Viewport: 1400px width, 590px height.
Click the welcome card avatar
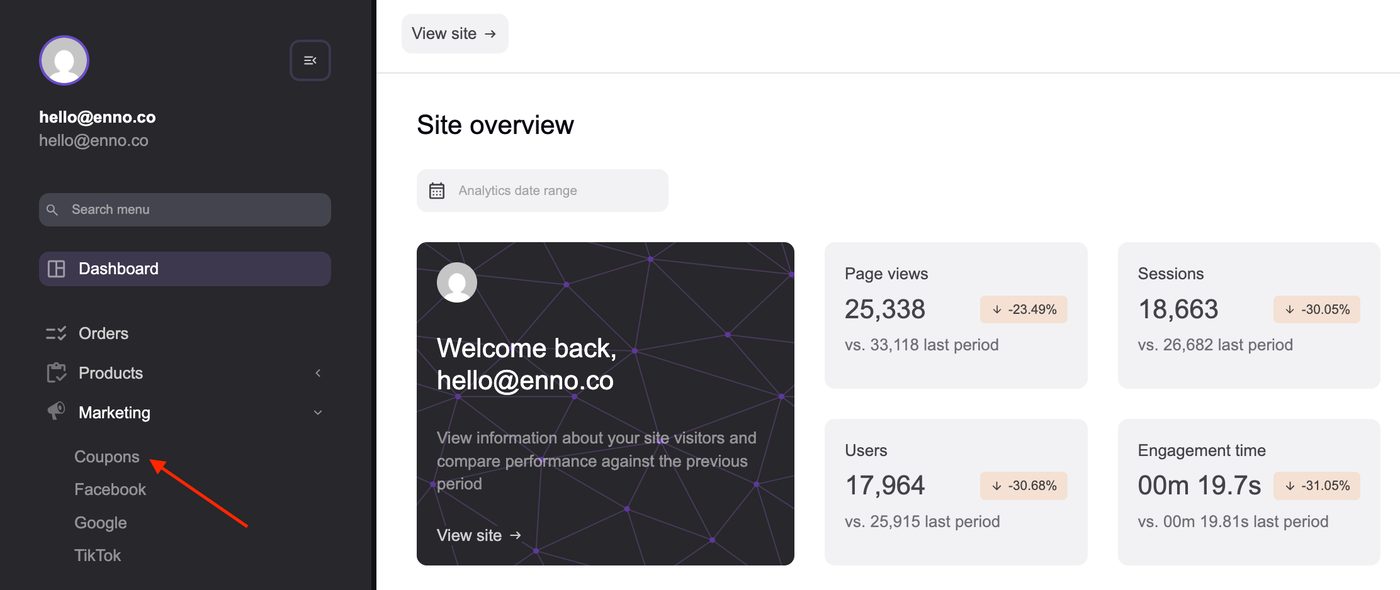tap(457, 283)
